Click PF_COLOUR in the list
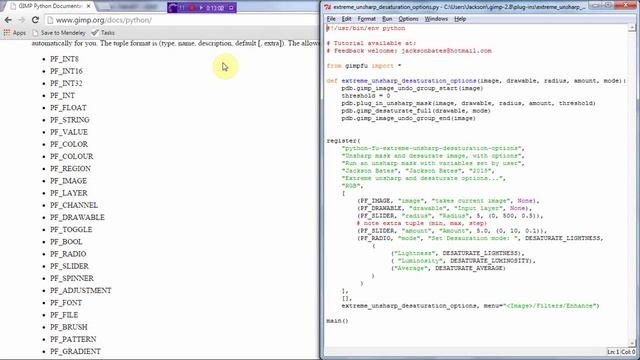This screenshot has height=360, width=640. point(71,157)
